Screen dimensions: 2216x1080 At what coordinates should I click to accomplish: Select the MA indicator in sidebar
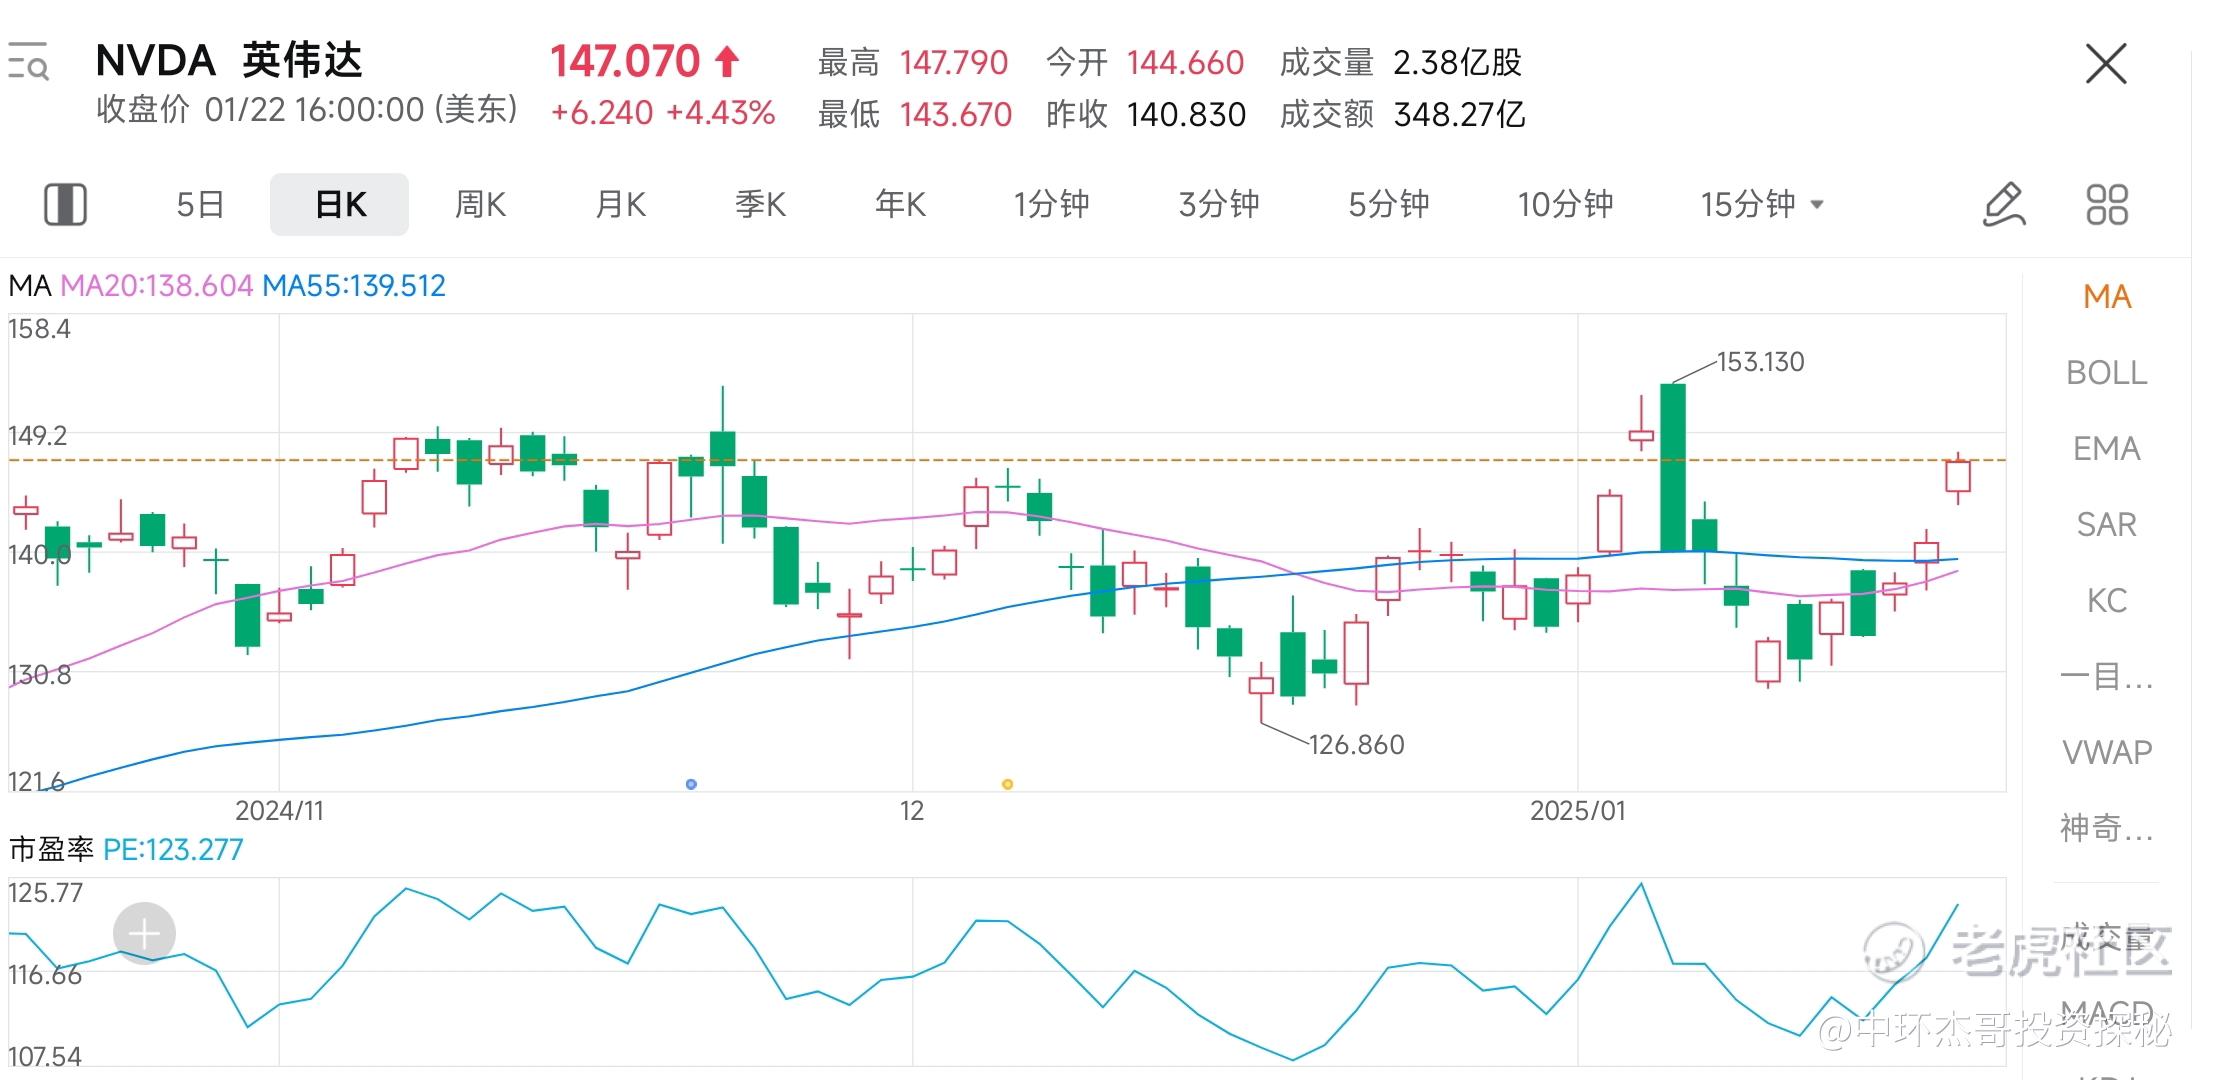(2107, 297)
